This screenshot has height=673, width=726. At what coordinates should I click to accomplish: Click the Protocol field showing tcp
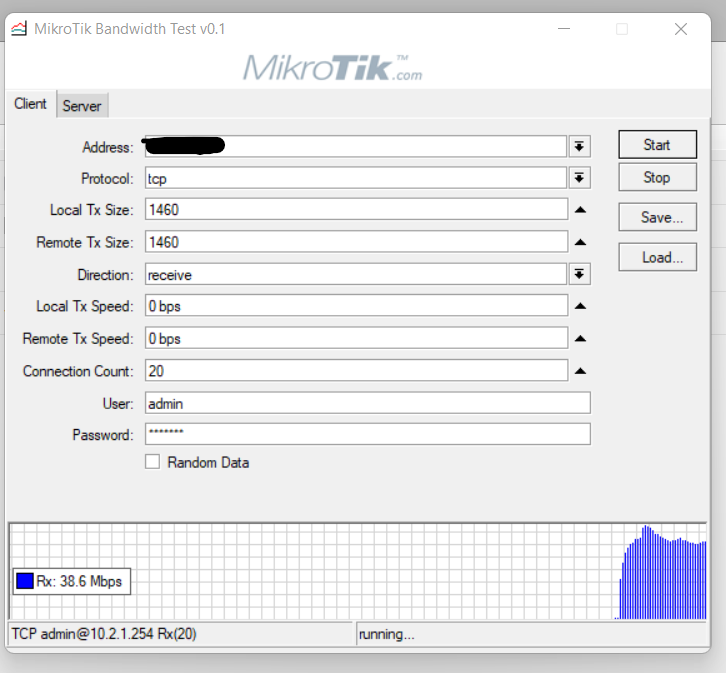click(x=356, y=178)
